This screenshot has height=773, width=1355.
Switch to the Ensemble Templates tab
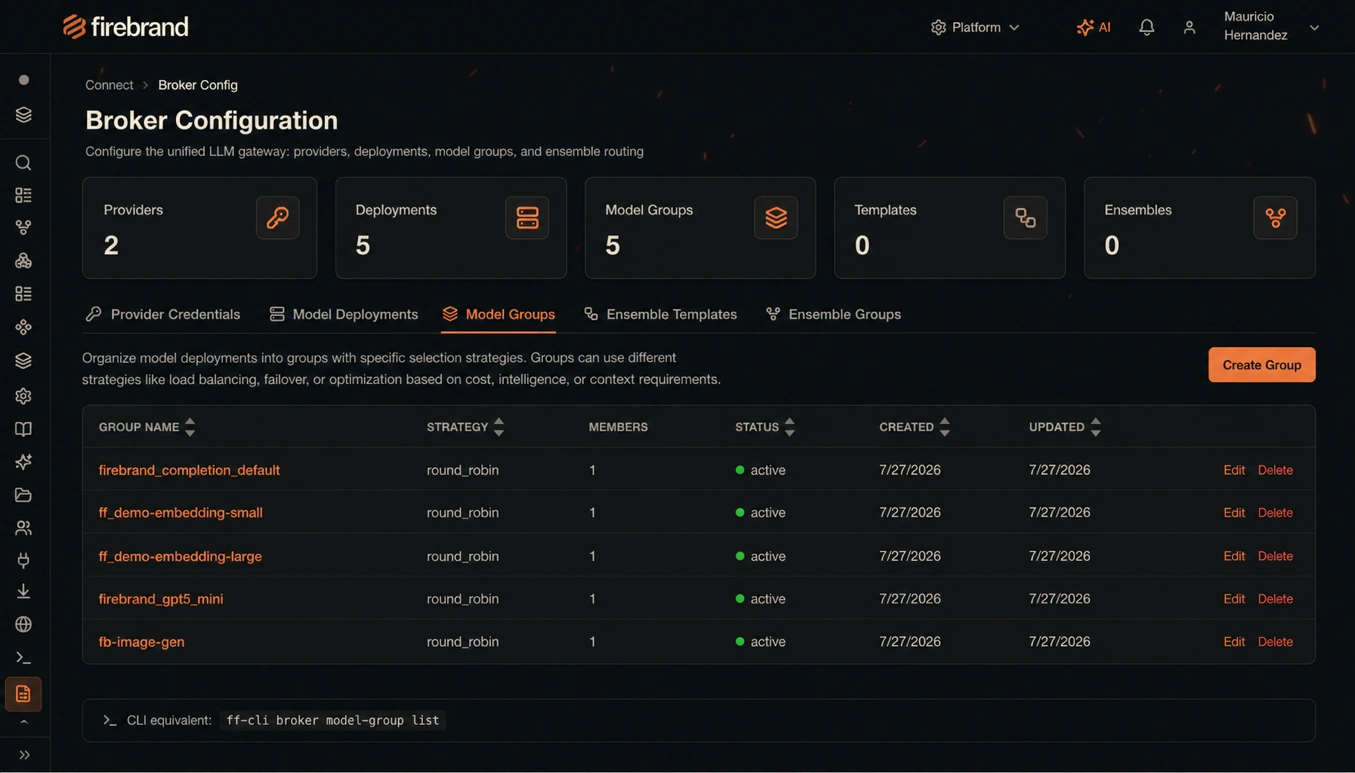pos(660,314)
